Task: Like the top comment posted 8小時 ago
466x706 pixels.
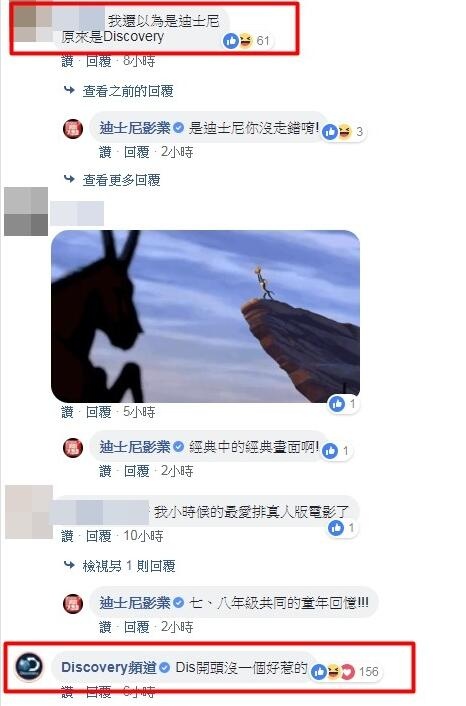Action: pyautogui.click(x=68, y=61)
